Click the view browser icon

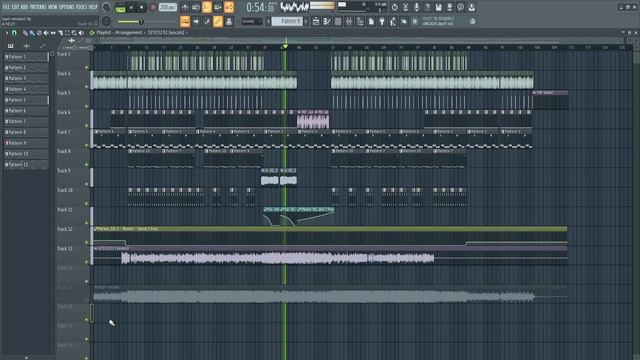(360, 21)
